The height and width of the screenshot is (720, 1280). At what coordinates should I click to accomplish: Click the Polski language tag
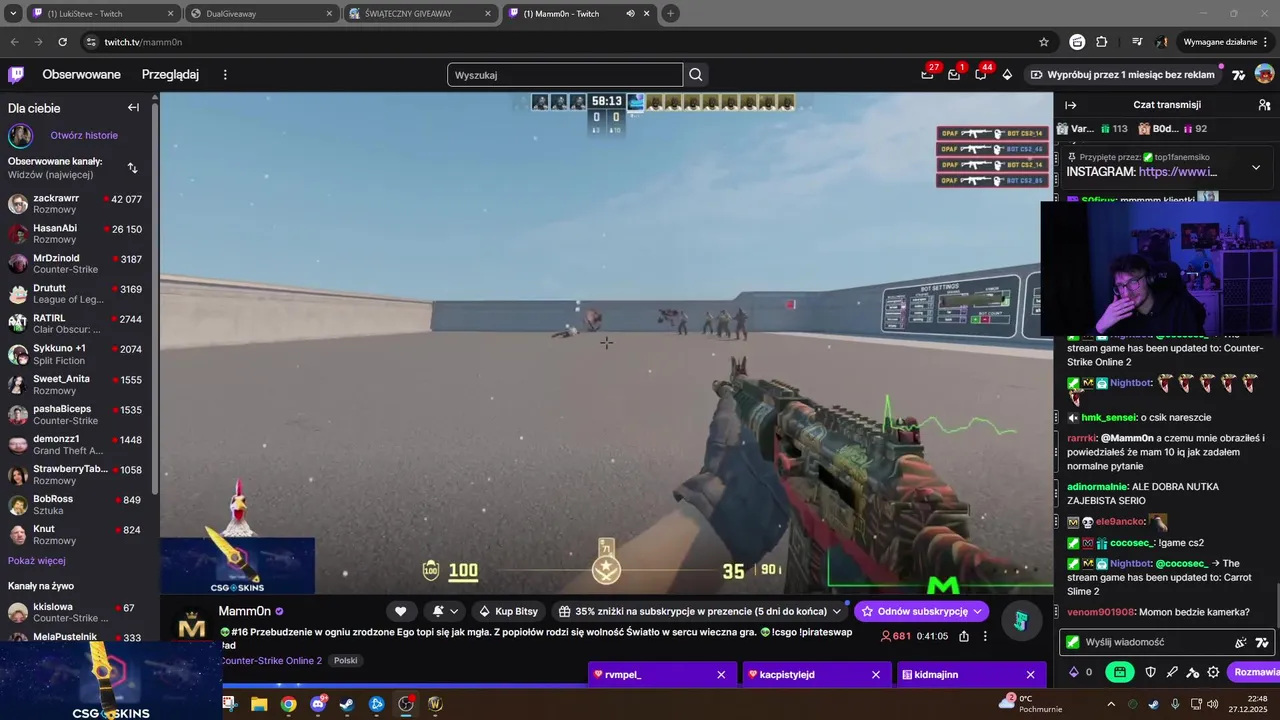click(346, 660)
